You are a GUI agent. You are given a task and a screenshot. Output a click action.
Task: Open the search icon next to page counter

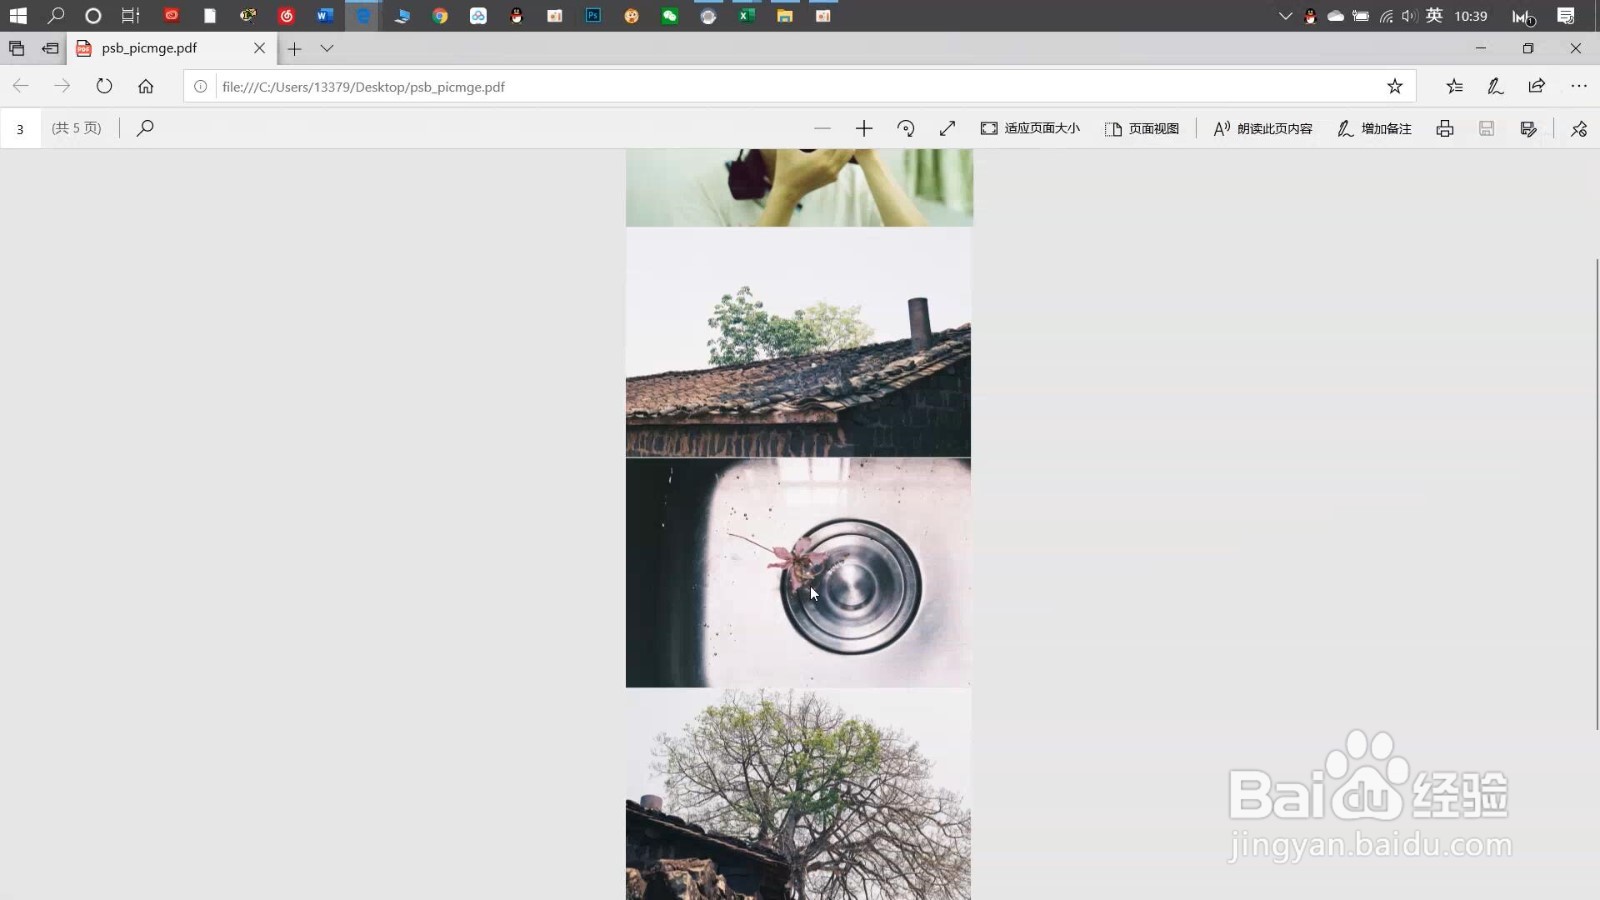tap(145, 128)
